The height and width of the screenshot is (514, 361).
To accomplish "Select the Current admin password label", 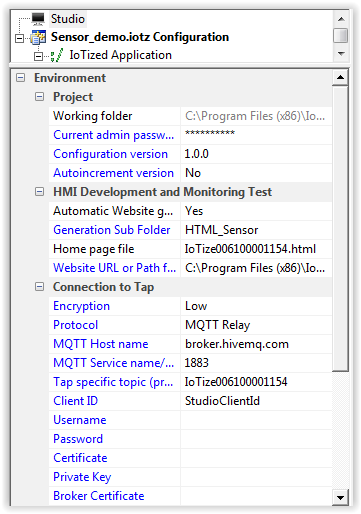I will click(113, 135).
